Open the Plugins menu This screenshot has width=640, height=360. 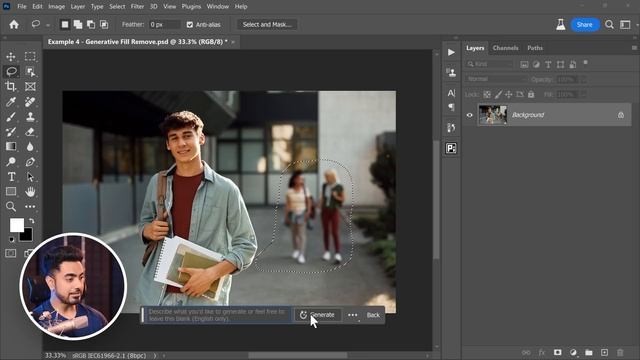point(191,7)
